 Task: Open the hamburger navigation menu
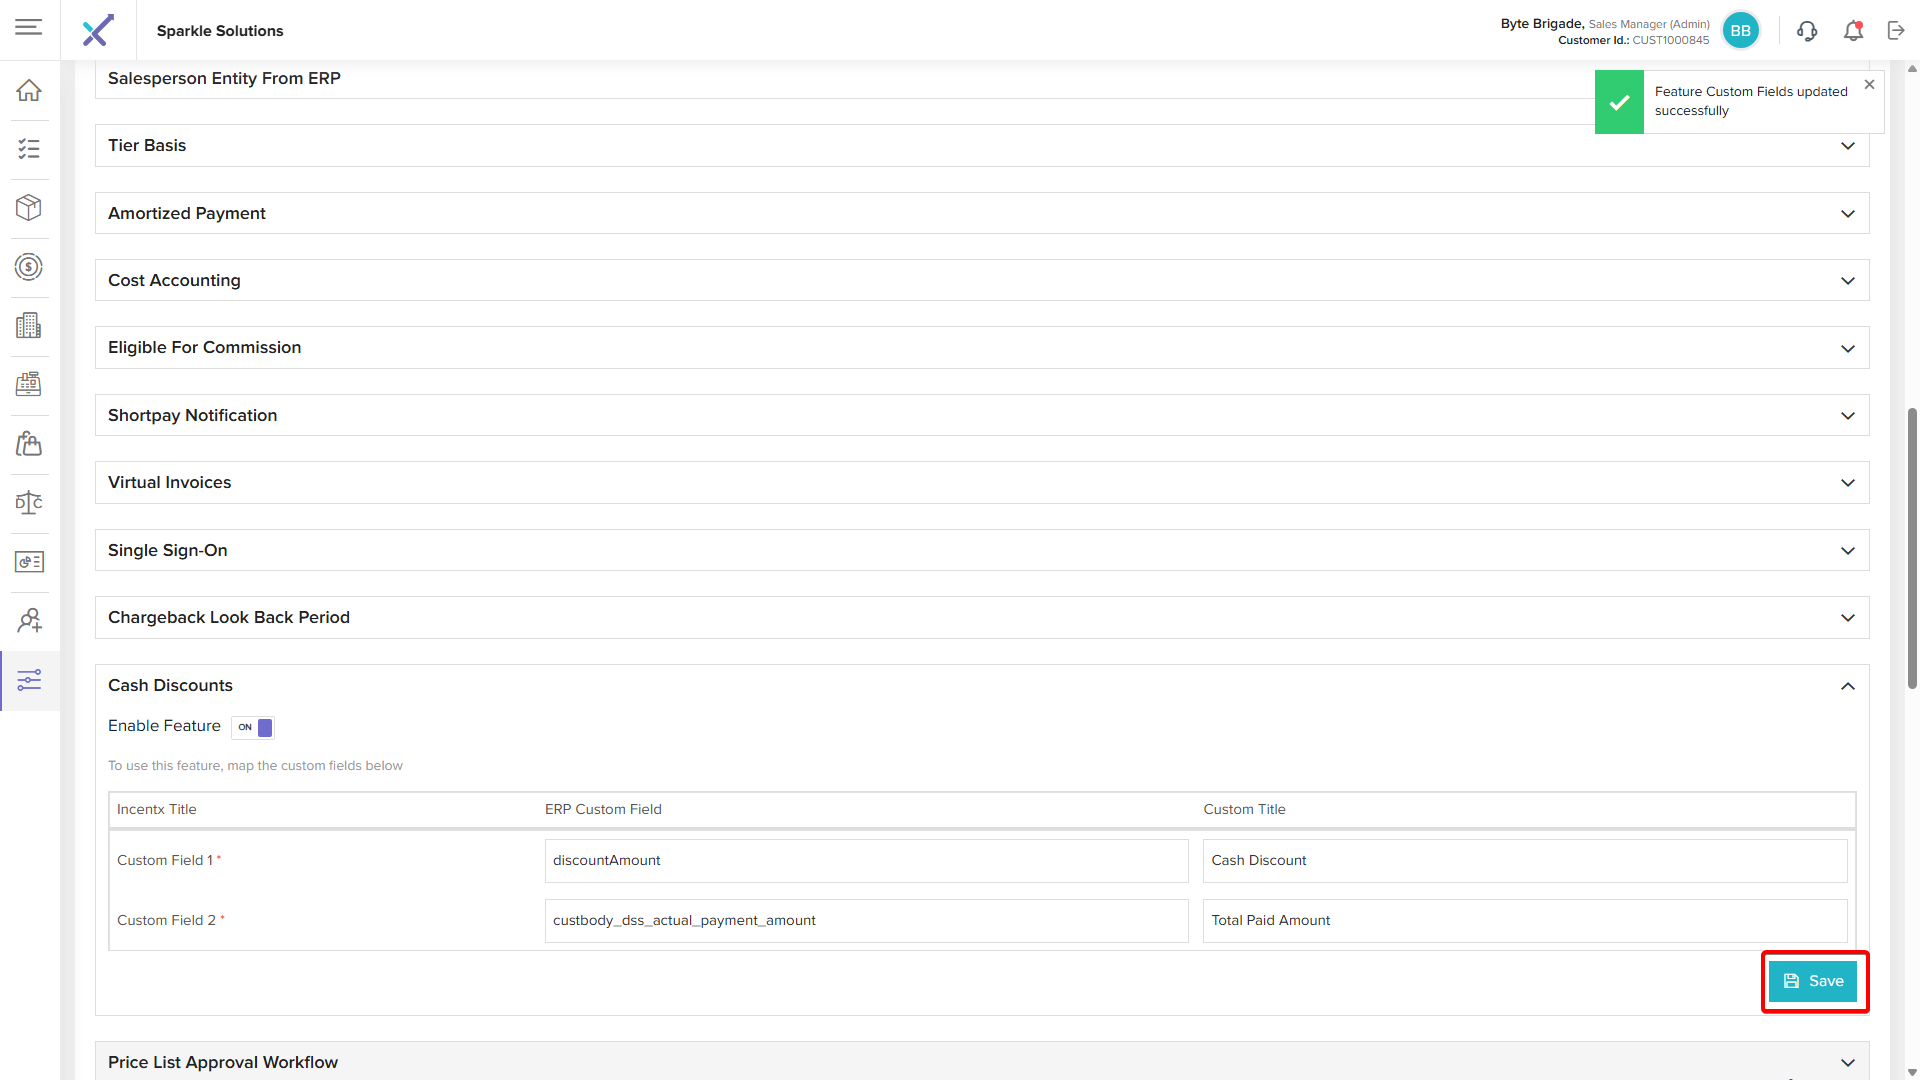29,27
